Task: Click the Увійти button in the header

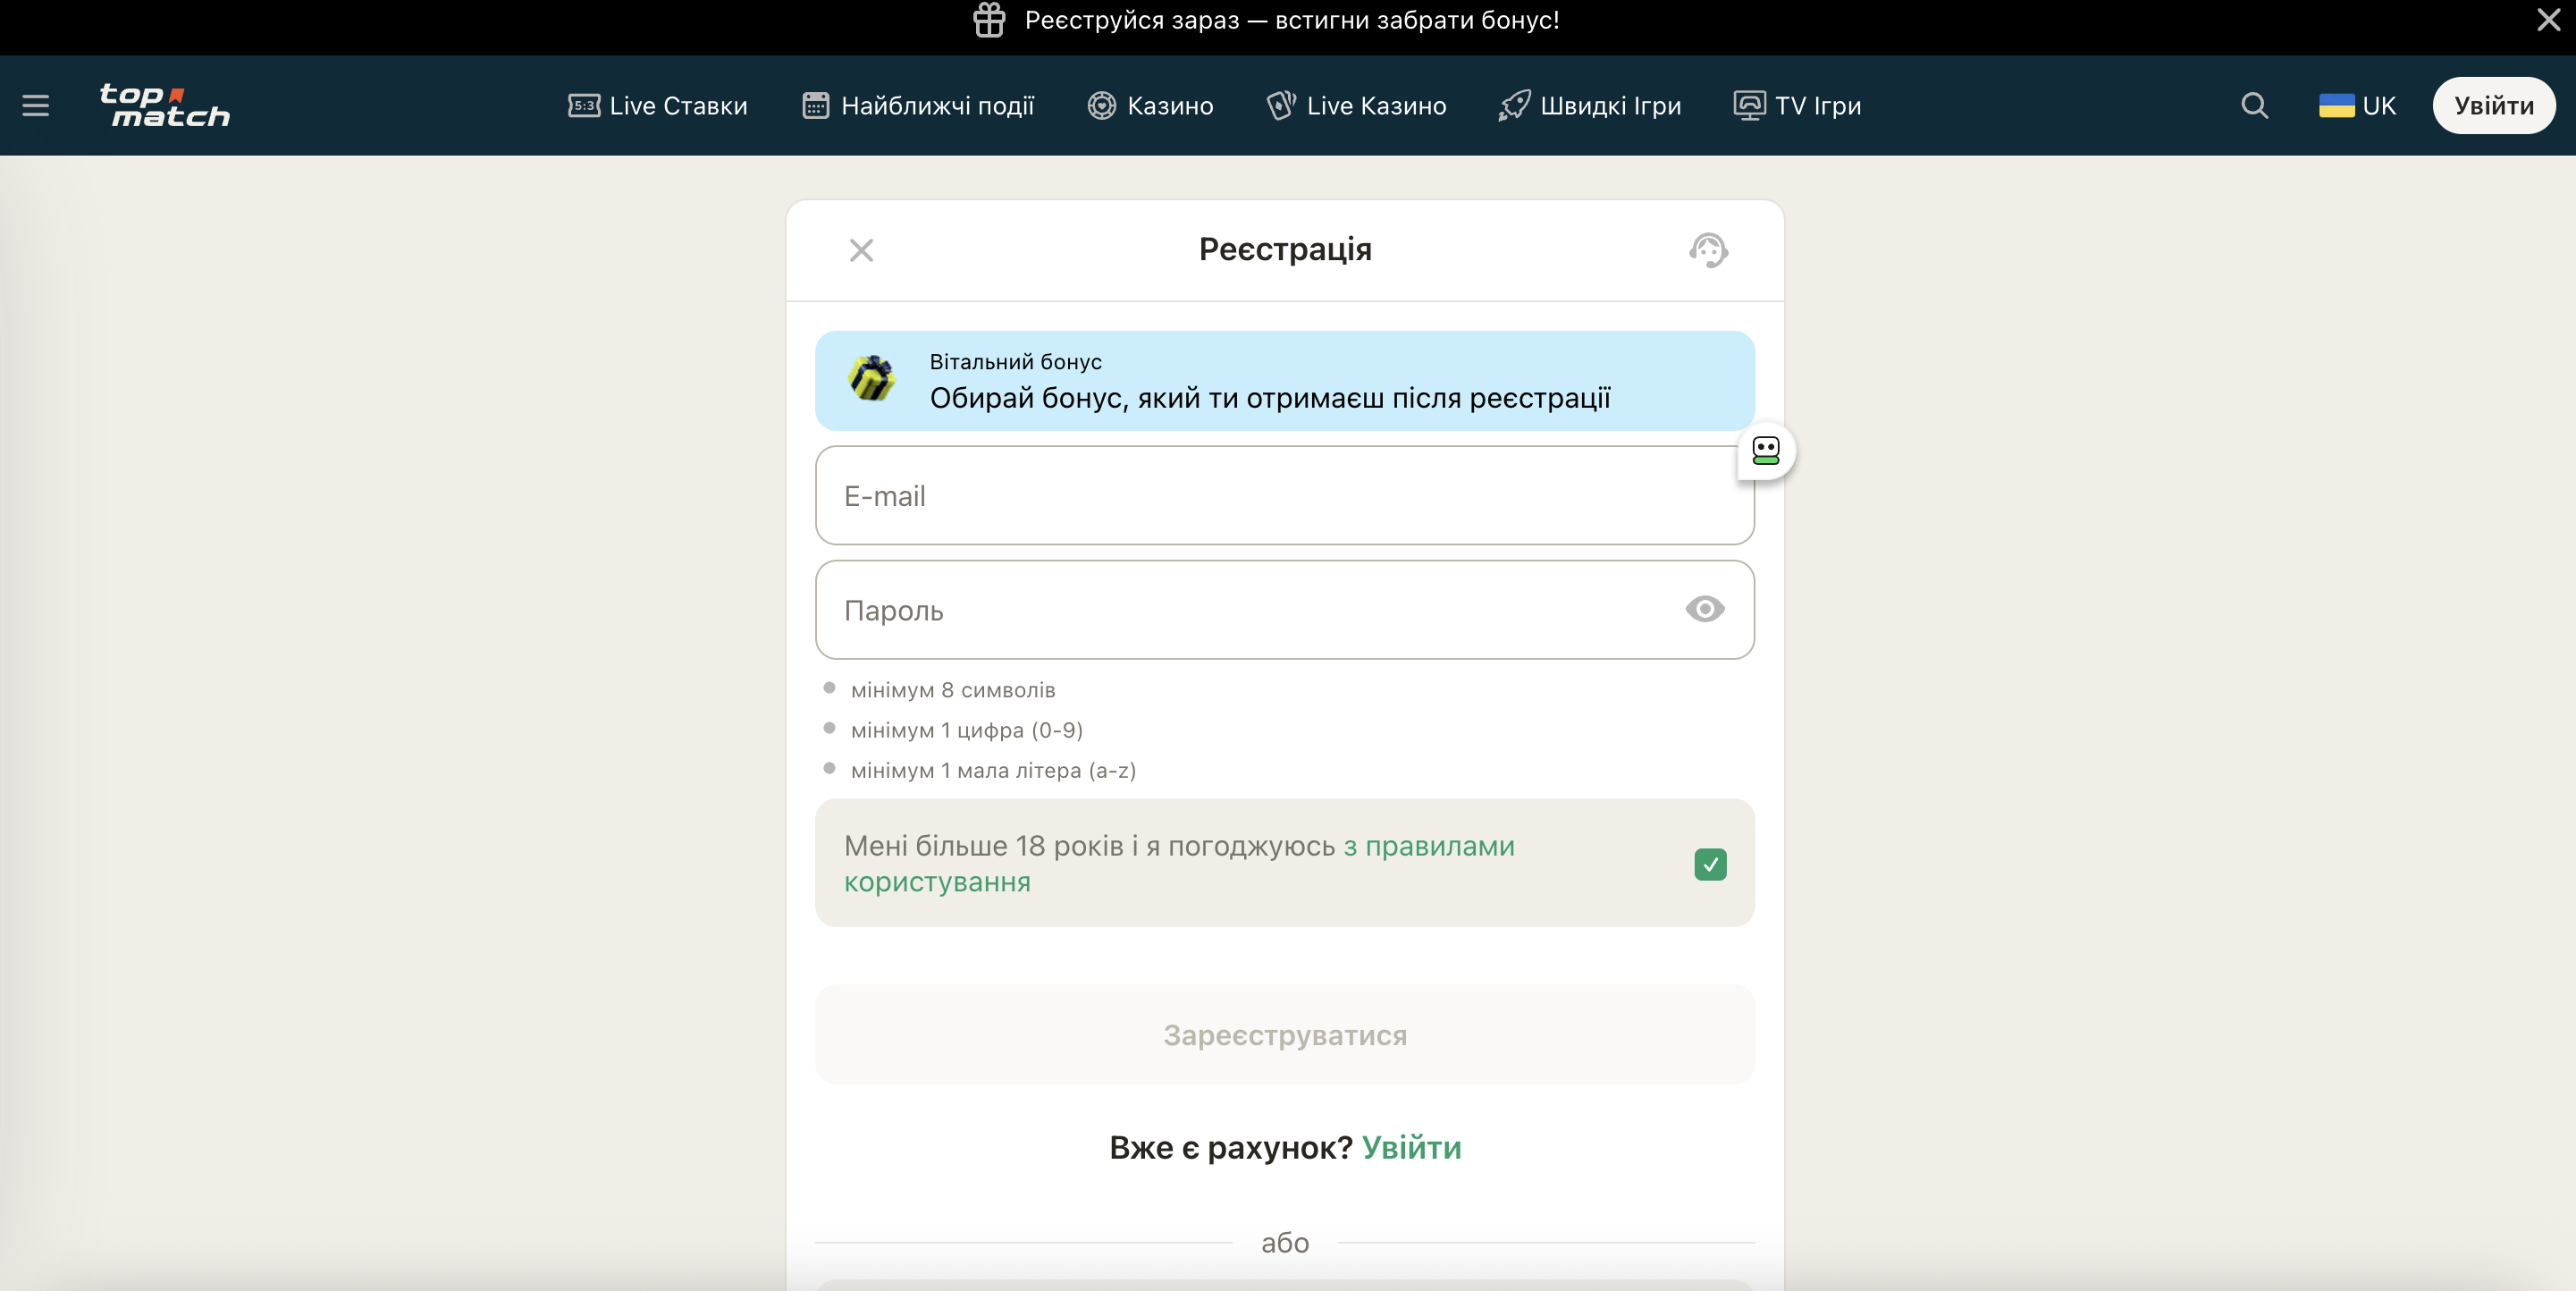Action: pos(2493,105)
